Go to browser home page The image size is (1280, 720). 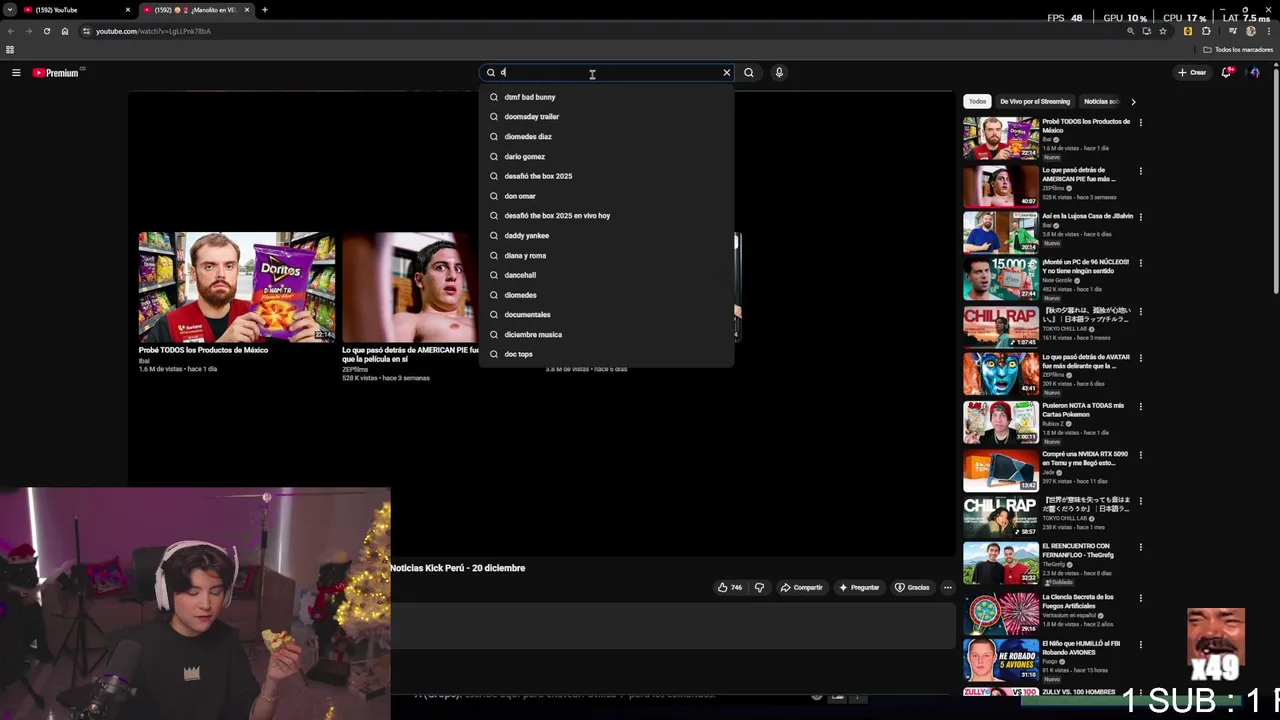point(65,31)
